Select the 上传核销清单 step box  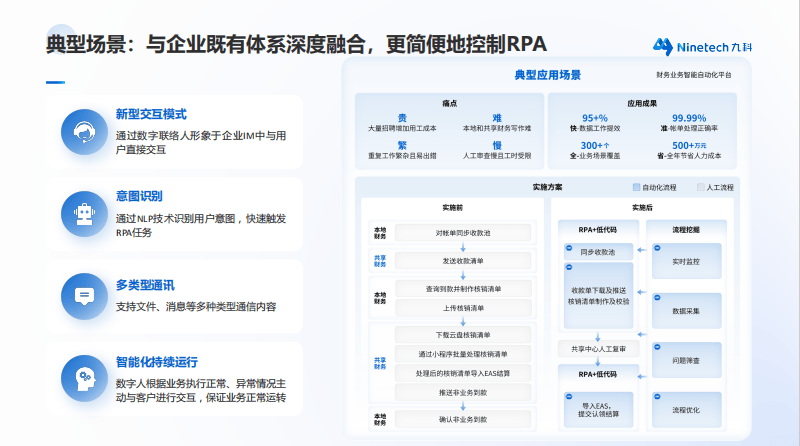[x=463, y=308]
